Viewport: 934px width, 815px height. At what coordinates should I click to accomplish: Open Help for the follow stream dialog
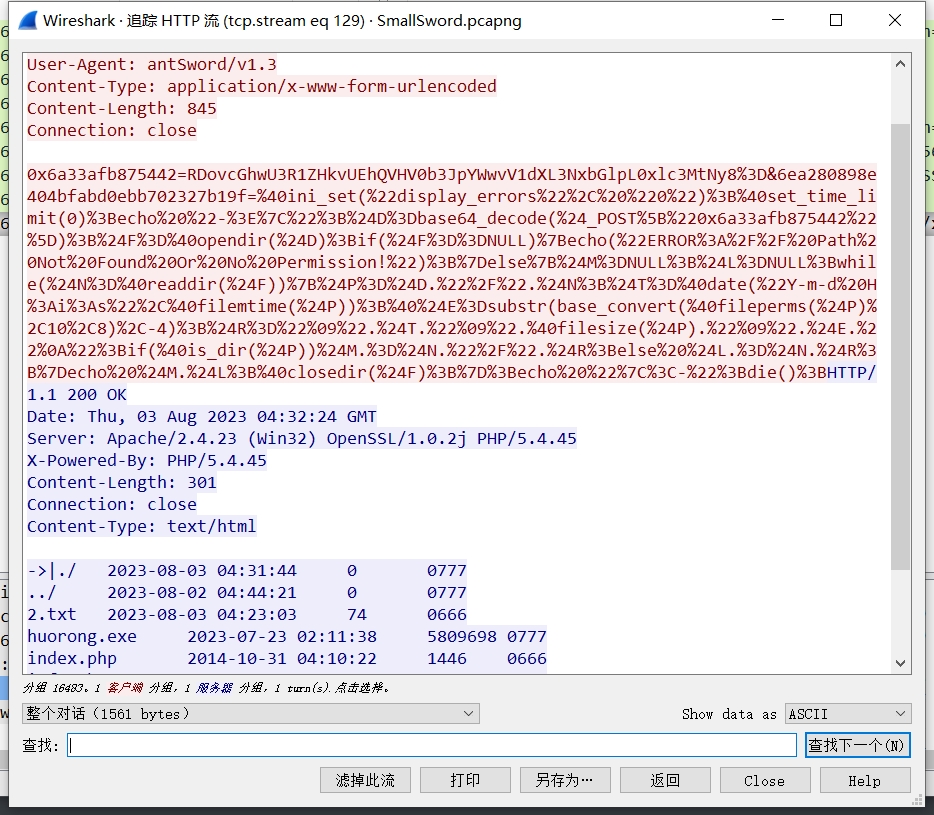865,780
